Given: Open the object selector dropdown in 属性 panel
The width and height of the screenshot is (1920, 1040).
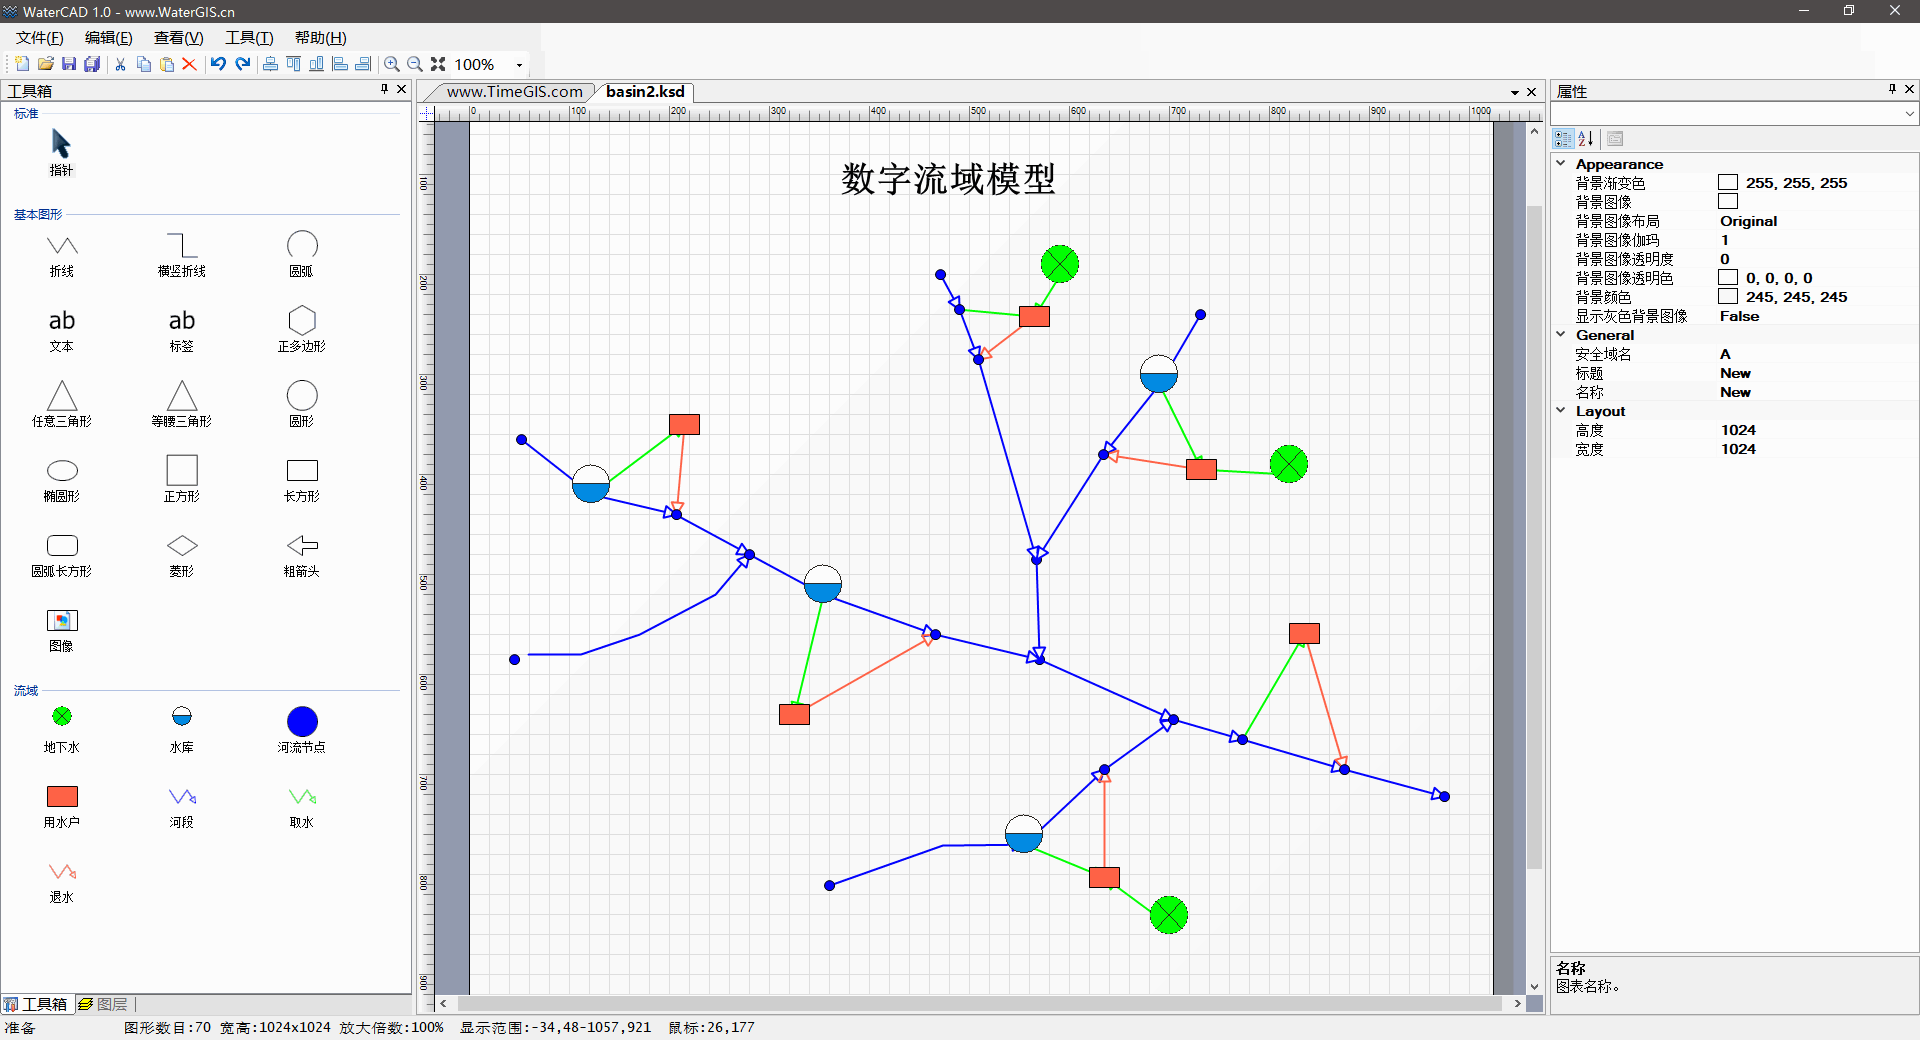Looking at the screenshot, I should click(1909, 114).
